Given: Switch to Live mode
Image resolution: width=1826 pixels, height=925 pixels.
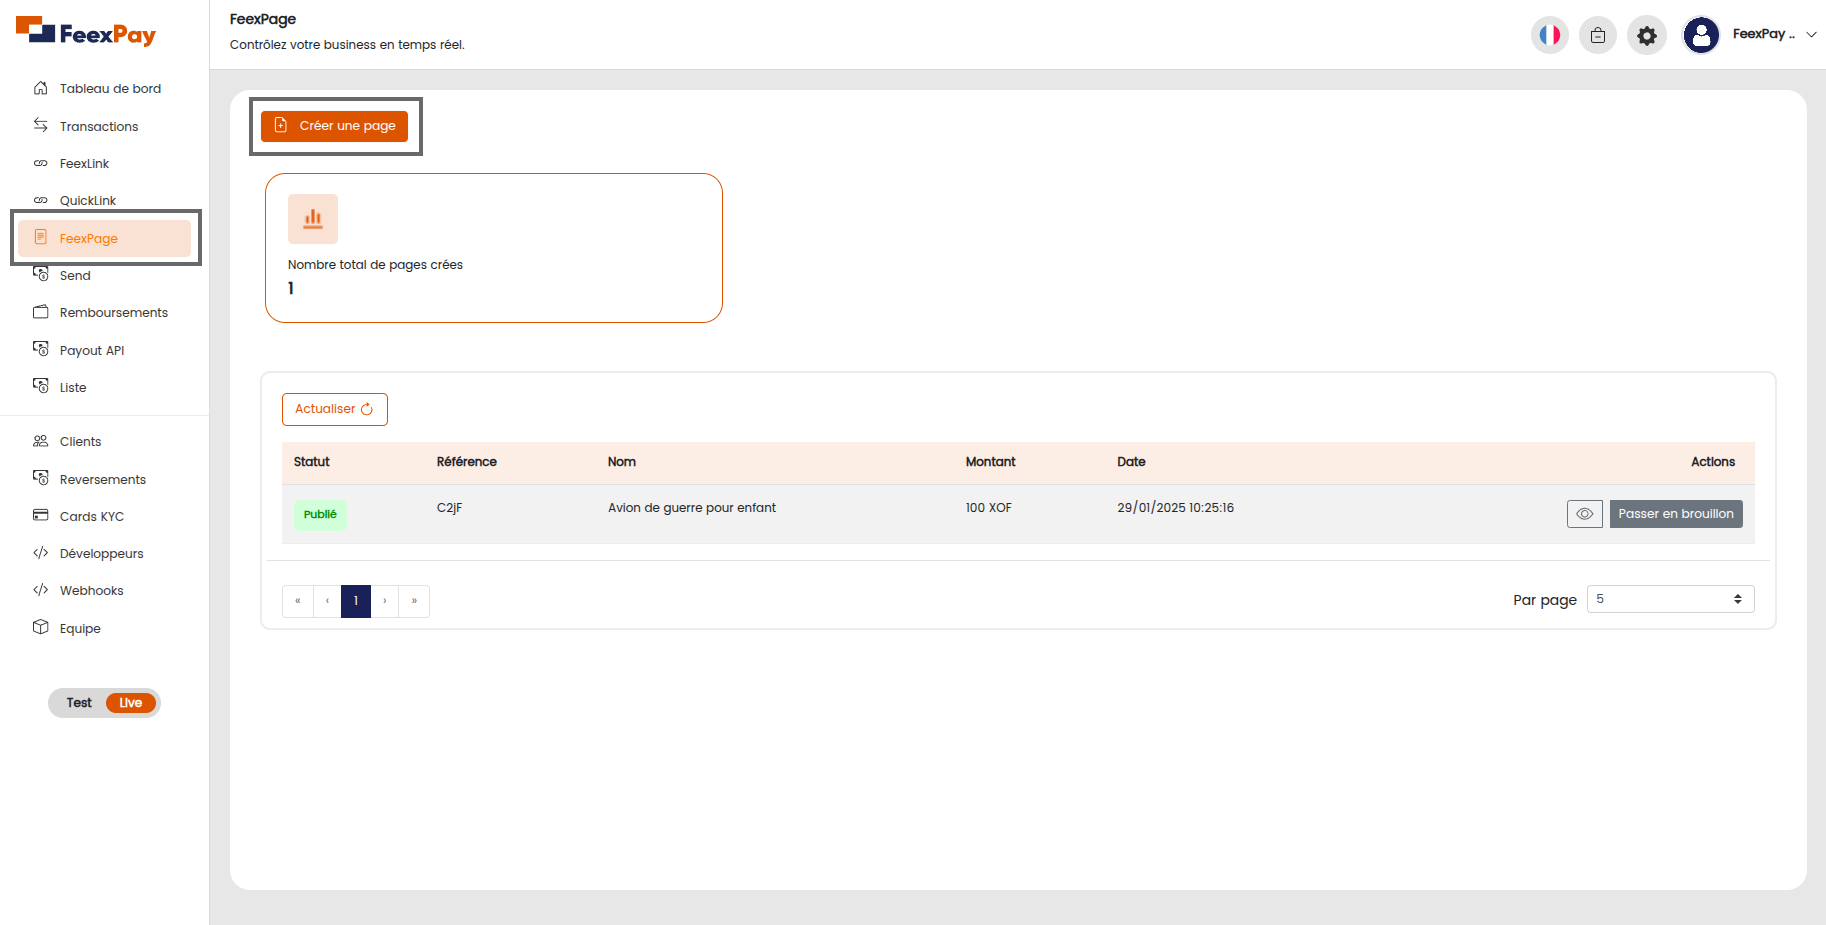Looking at the screenshot, I should [131, 703].
